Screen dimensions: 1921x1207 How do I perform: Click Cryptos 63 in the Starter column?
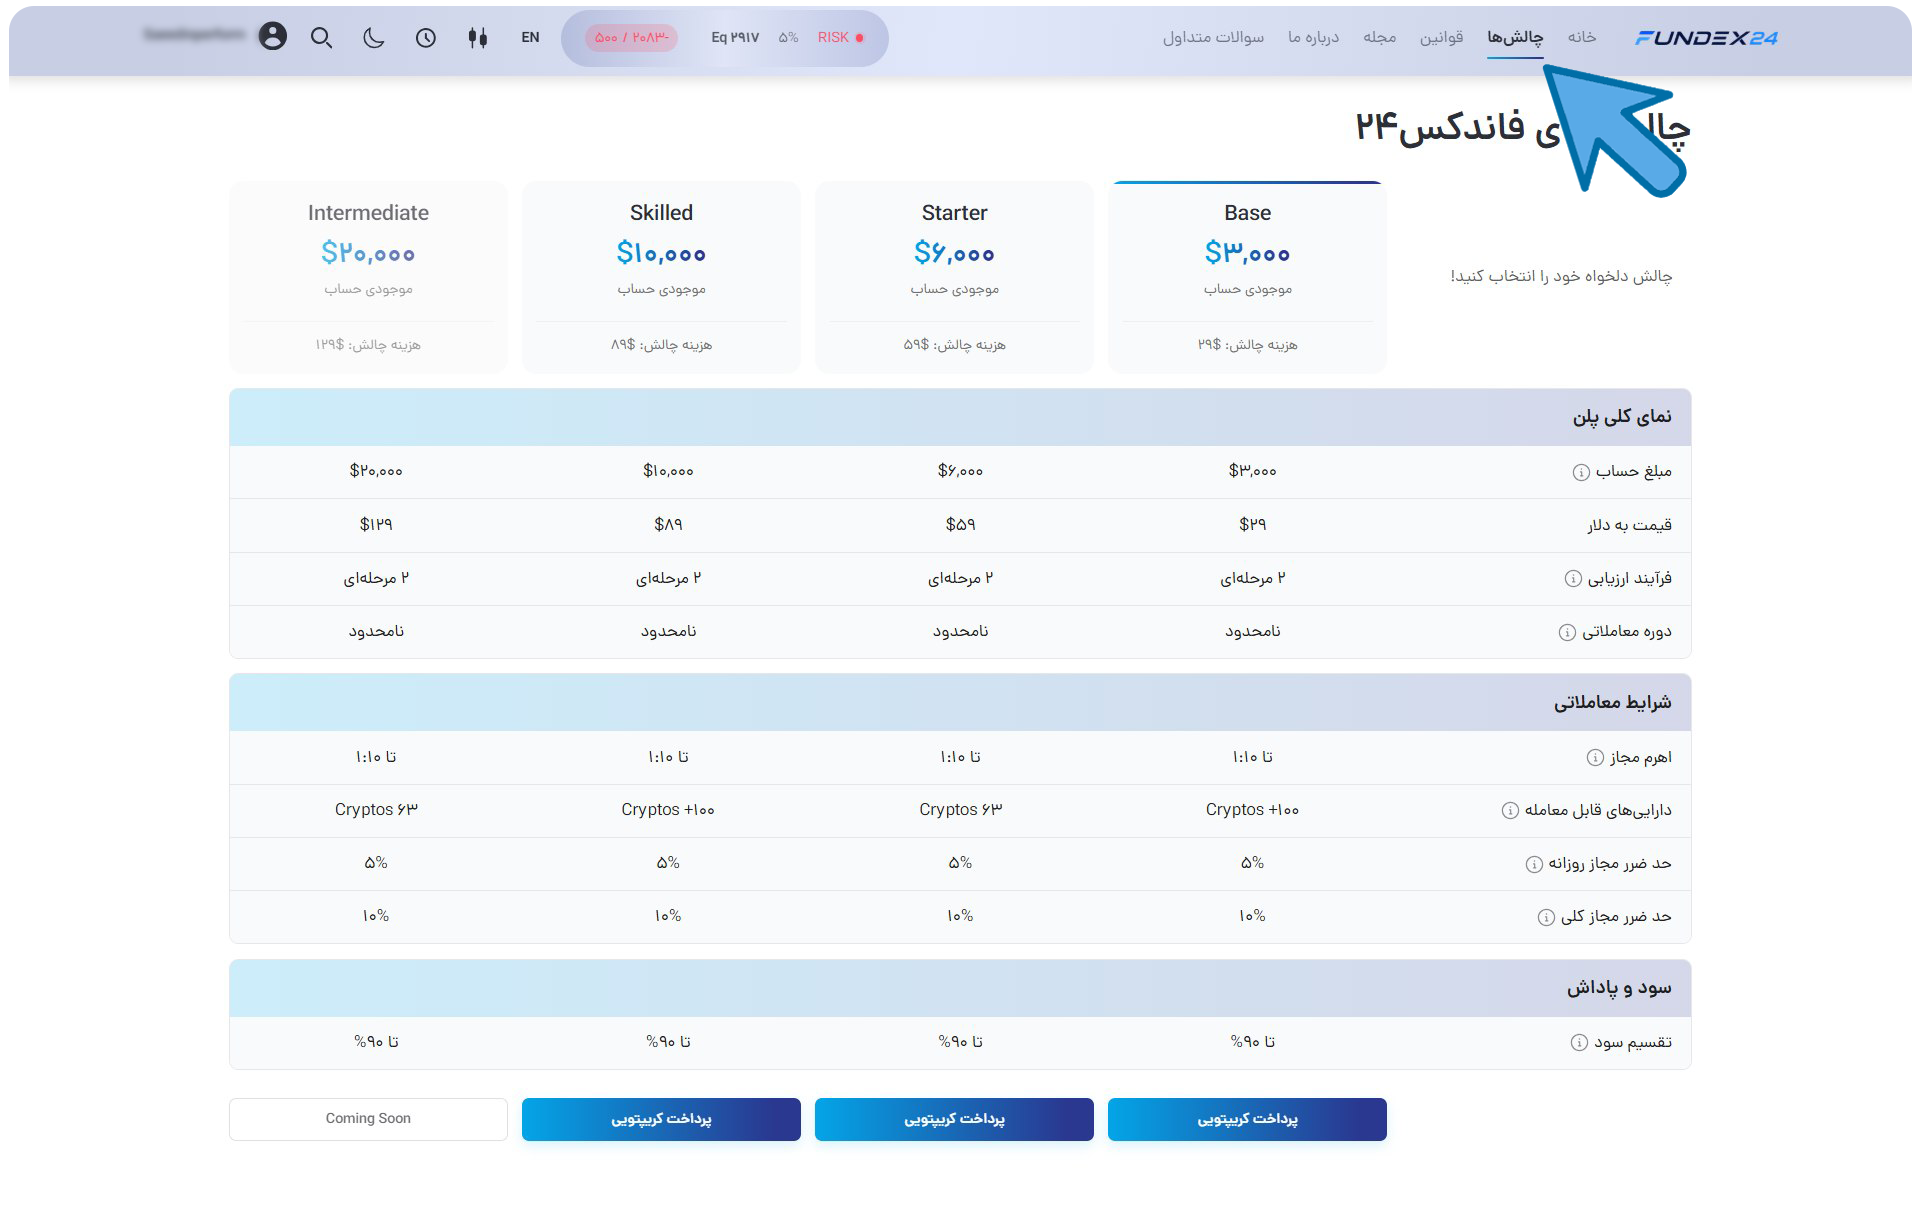(960, 809)
